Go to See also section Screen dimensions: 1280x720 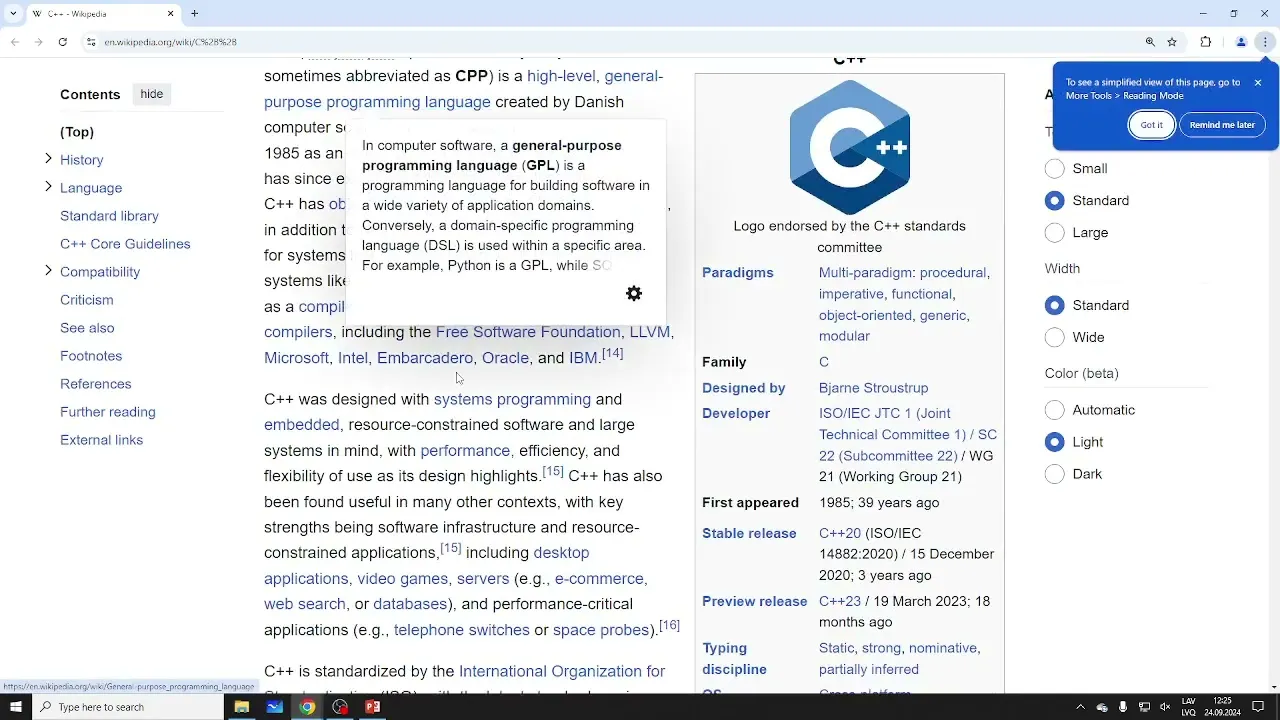87,328
